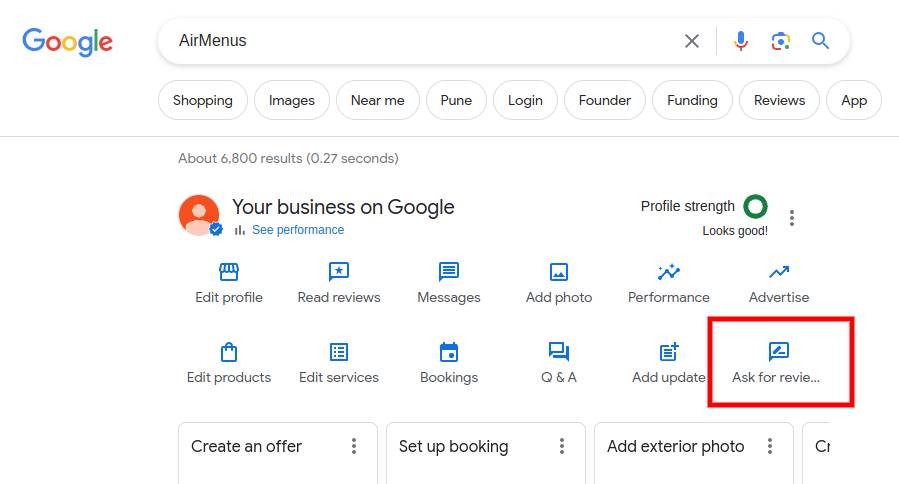Click the Google logo

[67, 42]
